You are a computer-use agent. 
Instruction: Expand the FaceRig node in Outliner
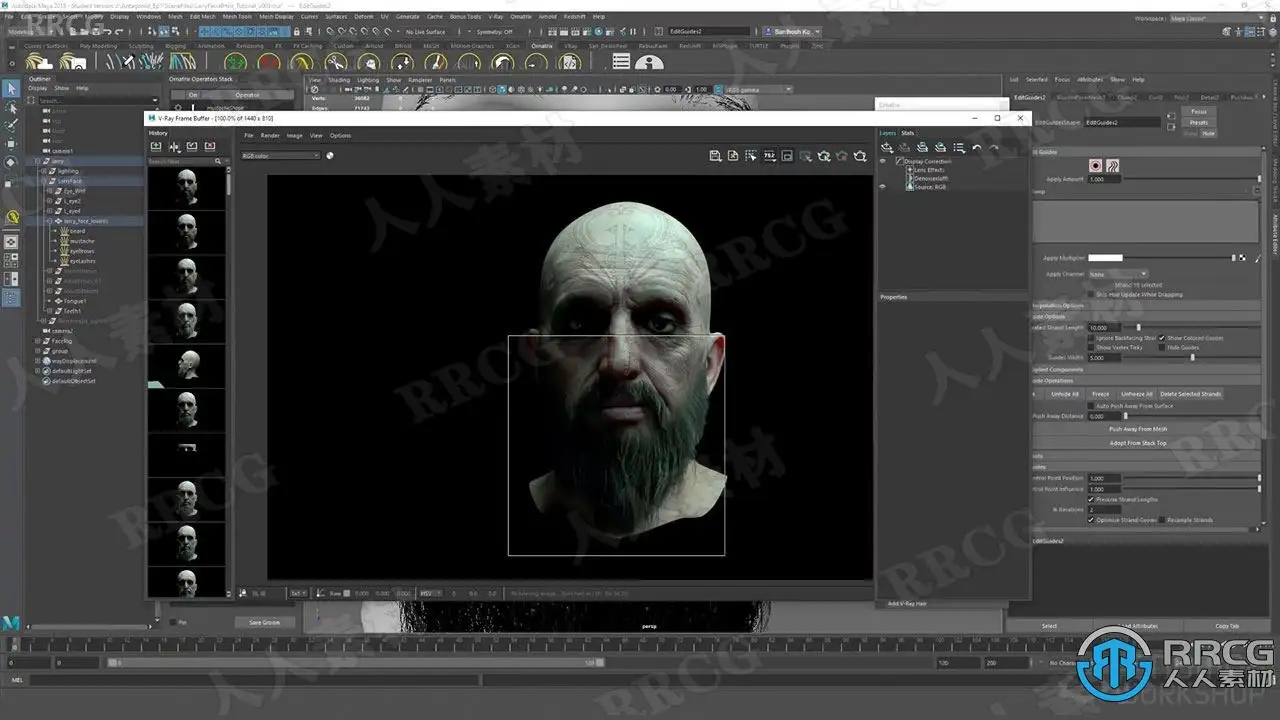click(37, 341)
